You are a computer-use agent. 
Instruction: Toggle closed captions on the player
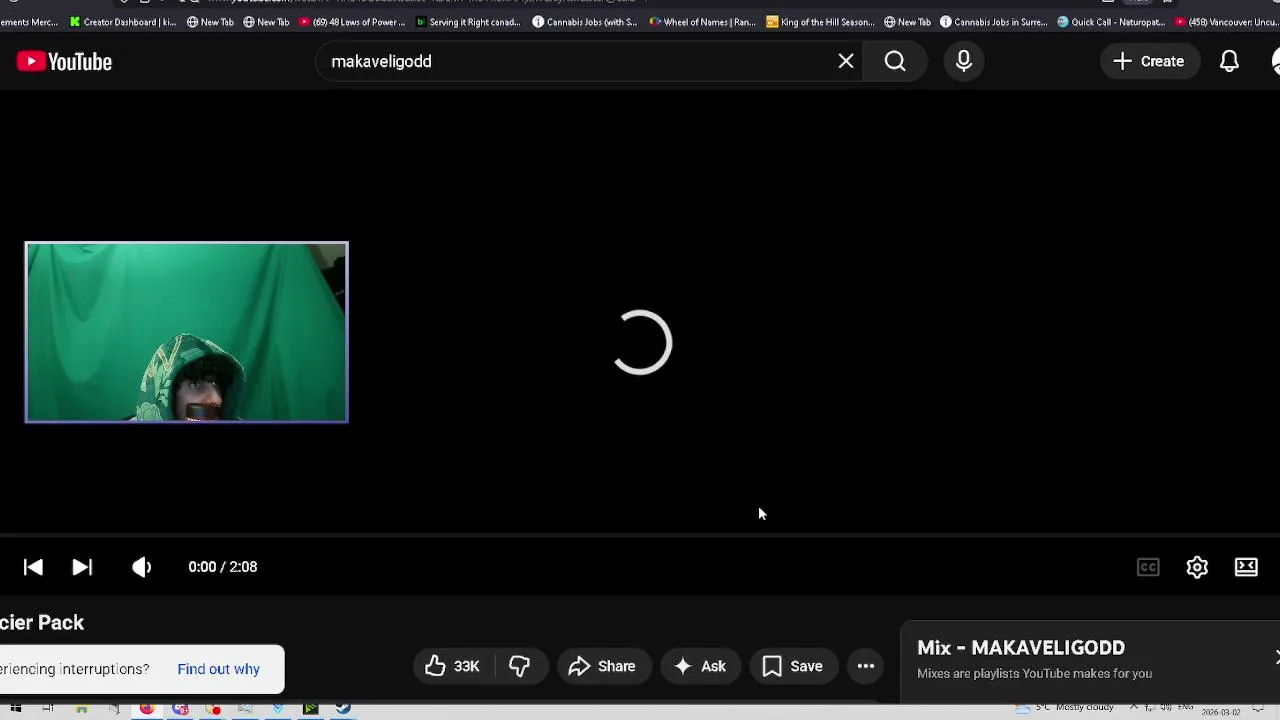1148,567
